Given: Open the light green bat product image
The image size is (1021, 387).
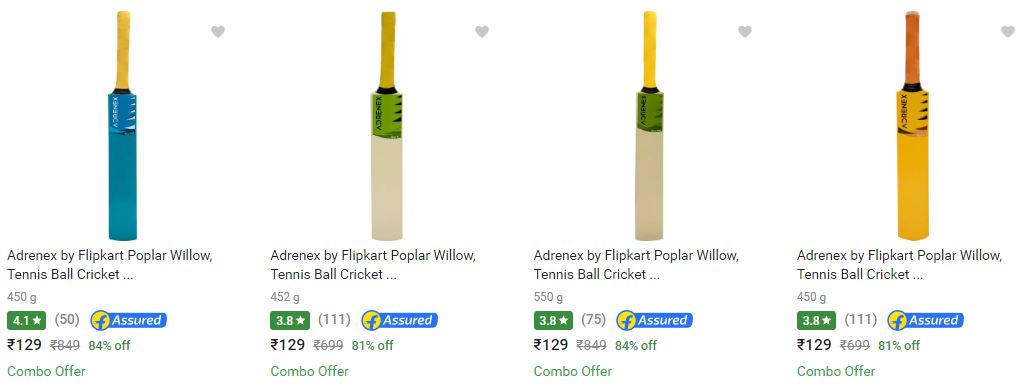Looking at the screenshot, I should [x=387, y=126].
